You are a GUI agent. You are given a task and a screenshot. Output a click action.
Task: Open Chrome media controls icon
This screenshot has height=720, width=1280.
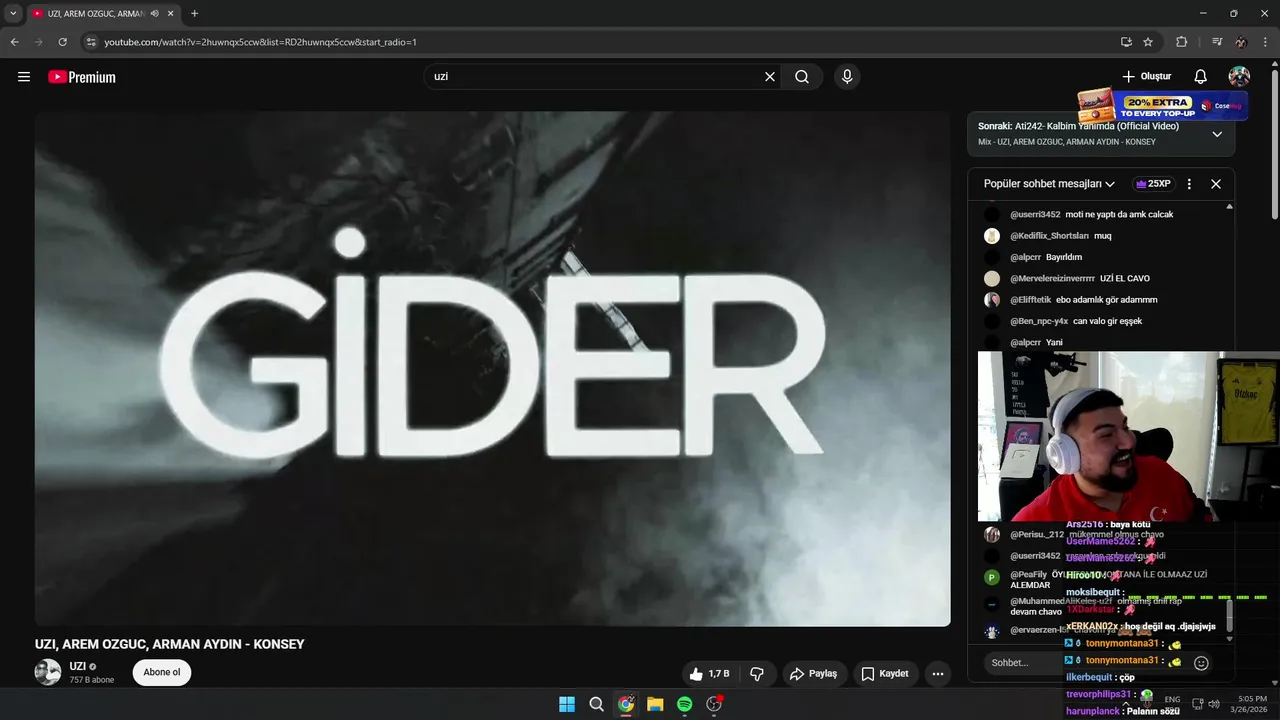tap(1216, 42)
